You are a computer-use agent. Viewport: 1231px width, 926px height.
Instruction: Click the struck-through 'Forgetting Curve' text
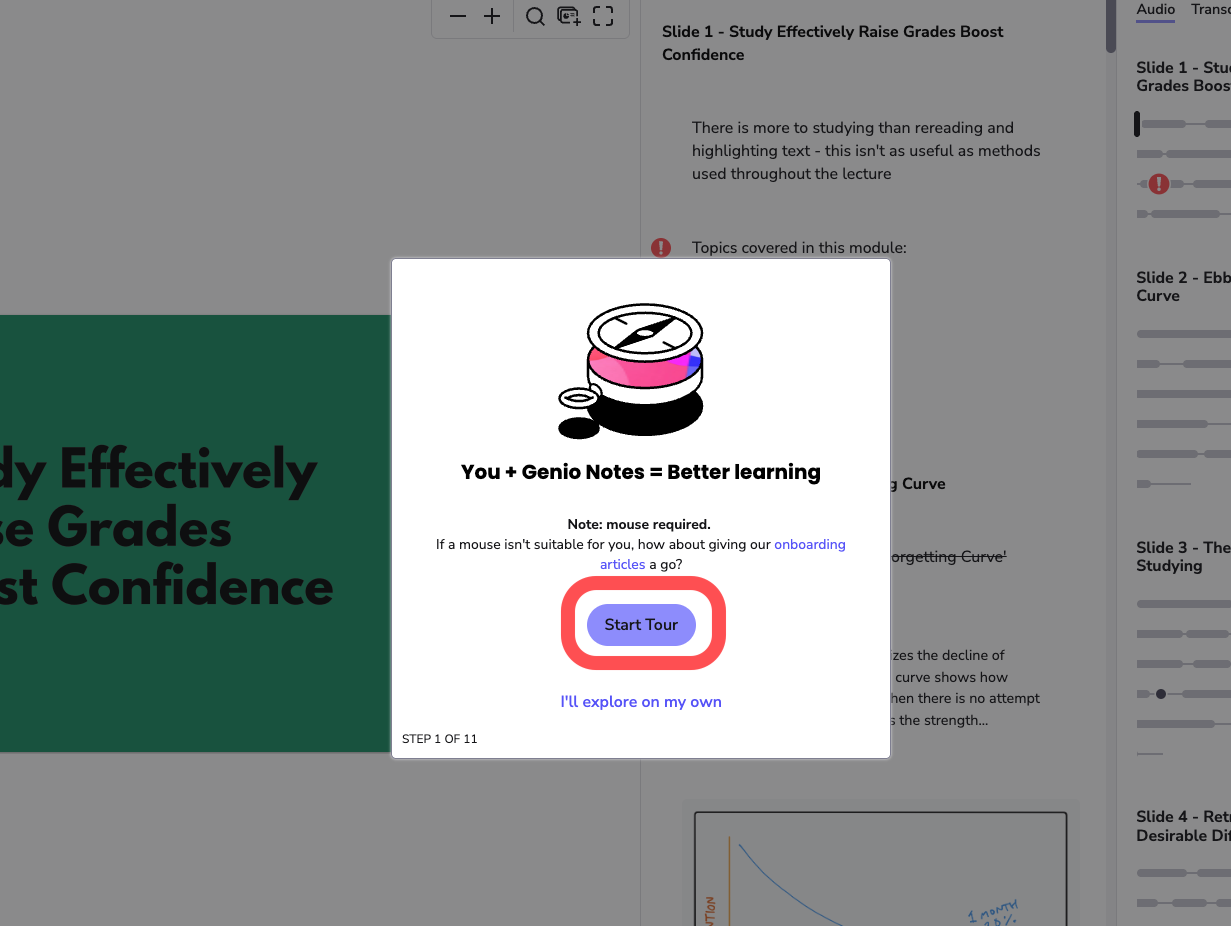tap(947, 556)
